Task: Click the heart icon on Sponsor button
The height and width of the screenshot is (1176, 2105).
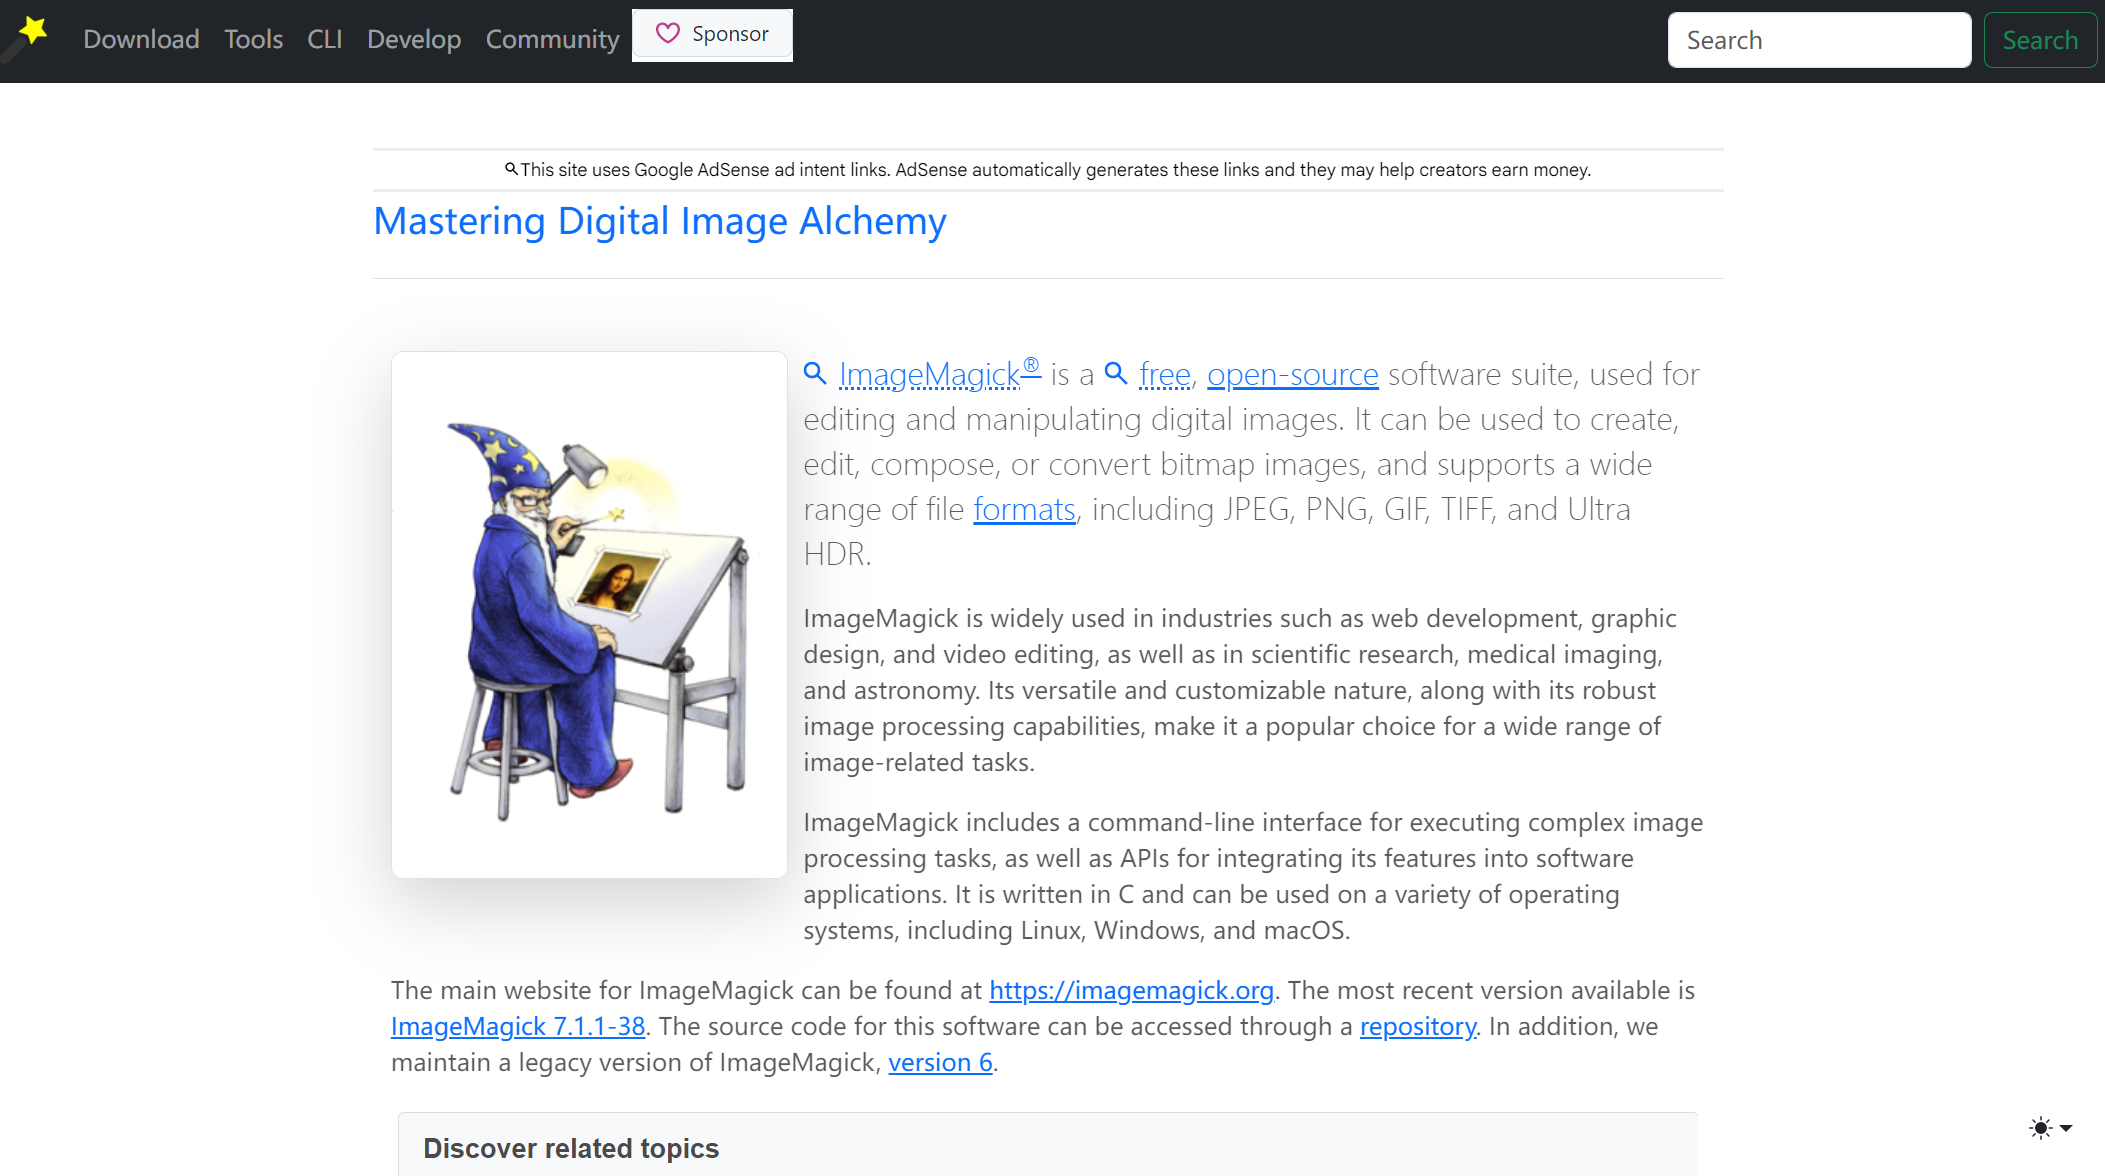Action: (x=667, y=34)
